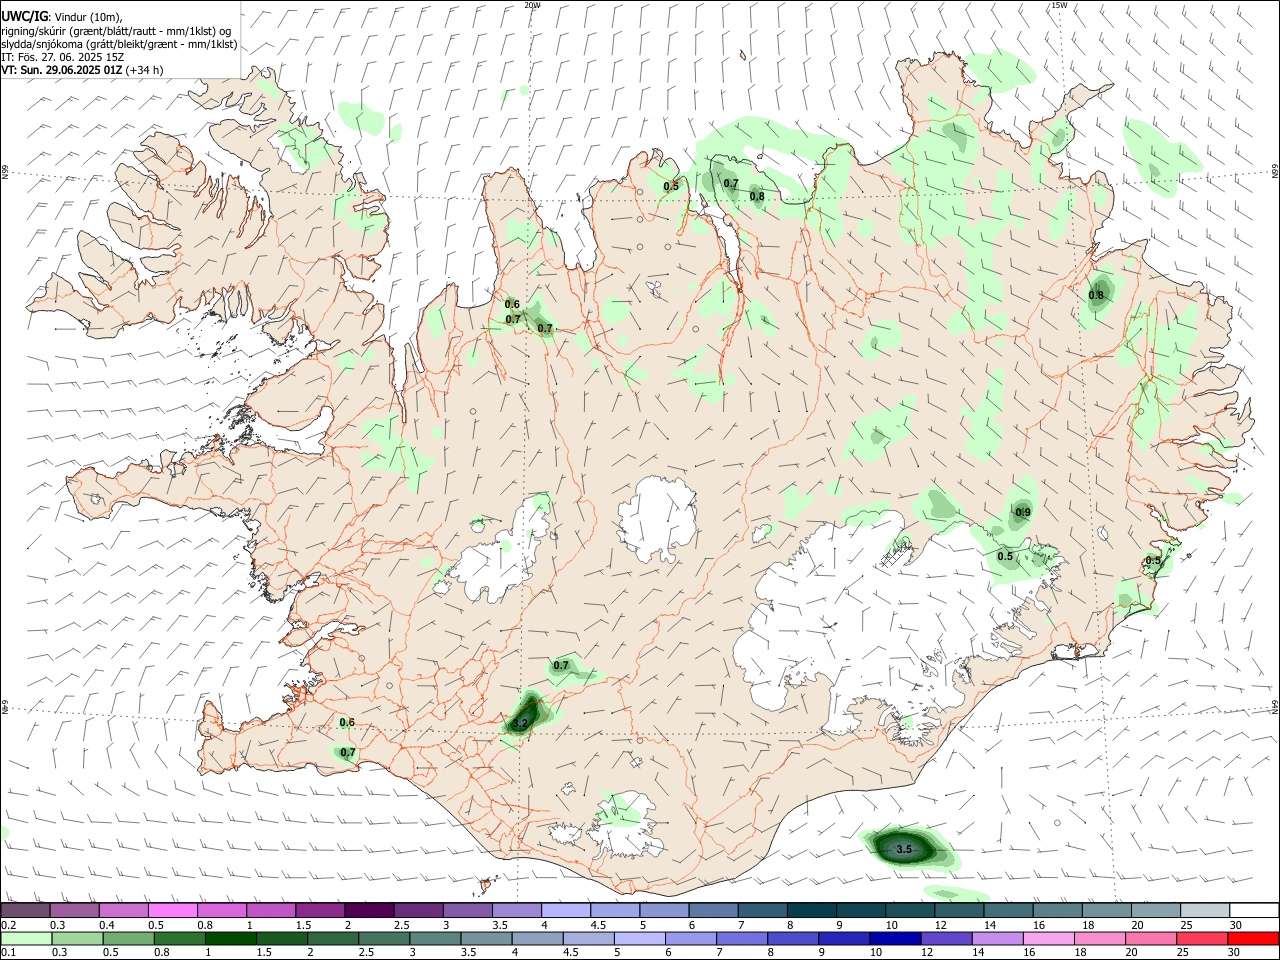Select the white snow-scale swatch at 30
1280x960 pixels.
tap(1254, 911)
